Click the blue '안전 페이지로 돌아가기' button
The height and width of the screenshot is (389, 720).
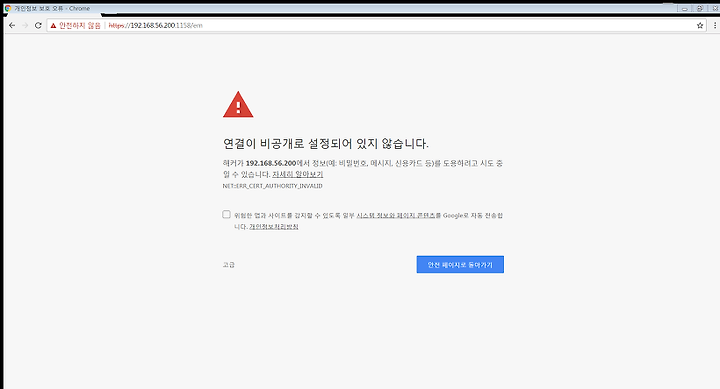click(460, 265)
